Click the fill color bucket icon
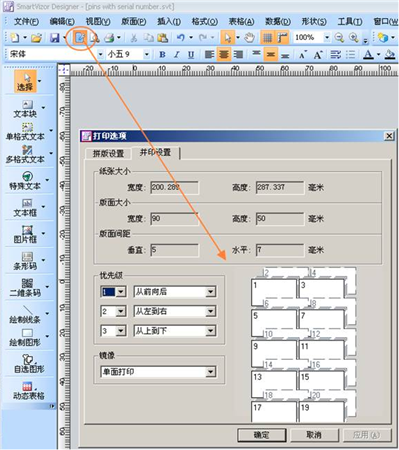Image resolution: width=399 pixels, height=450 pixels. point(390,54)
